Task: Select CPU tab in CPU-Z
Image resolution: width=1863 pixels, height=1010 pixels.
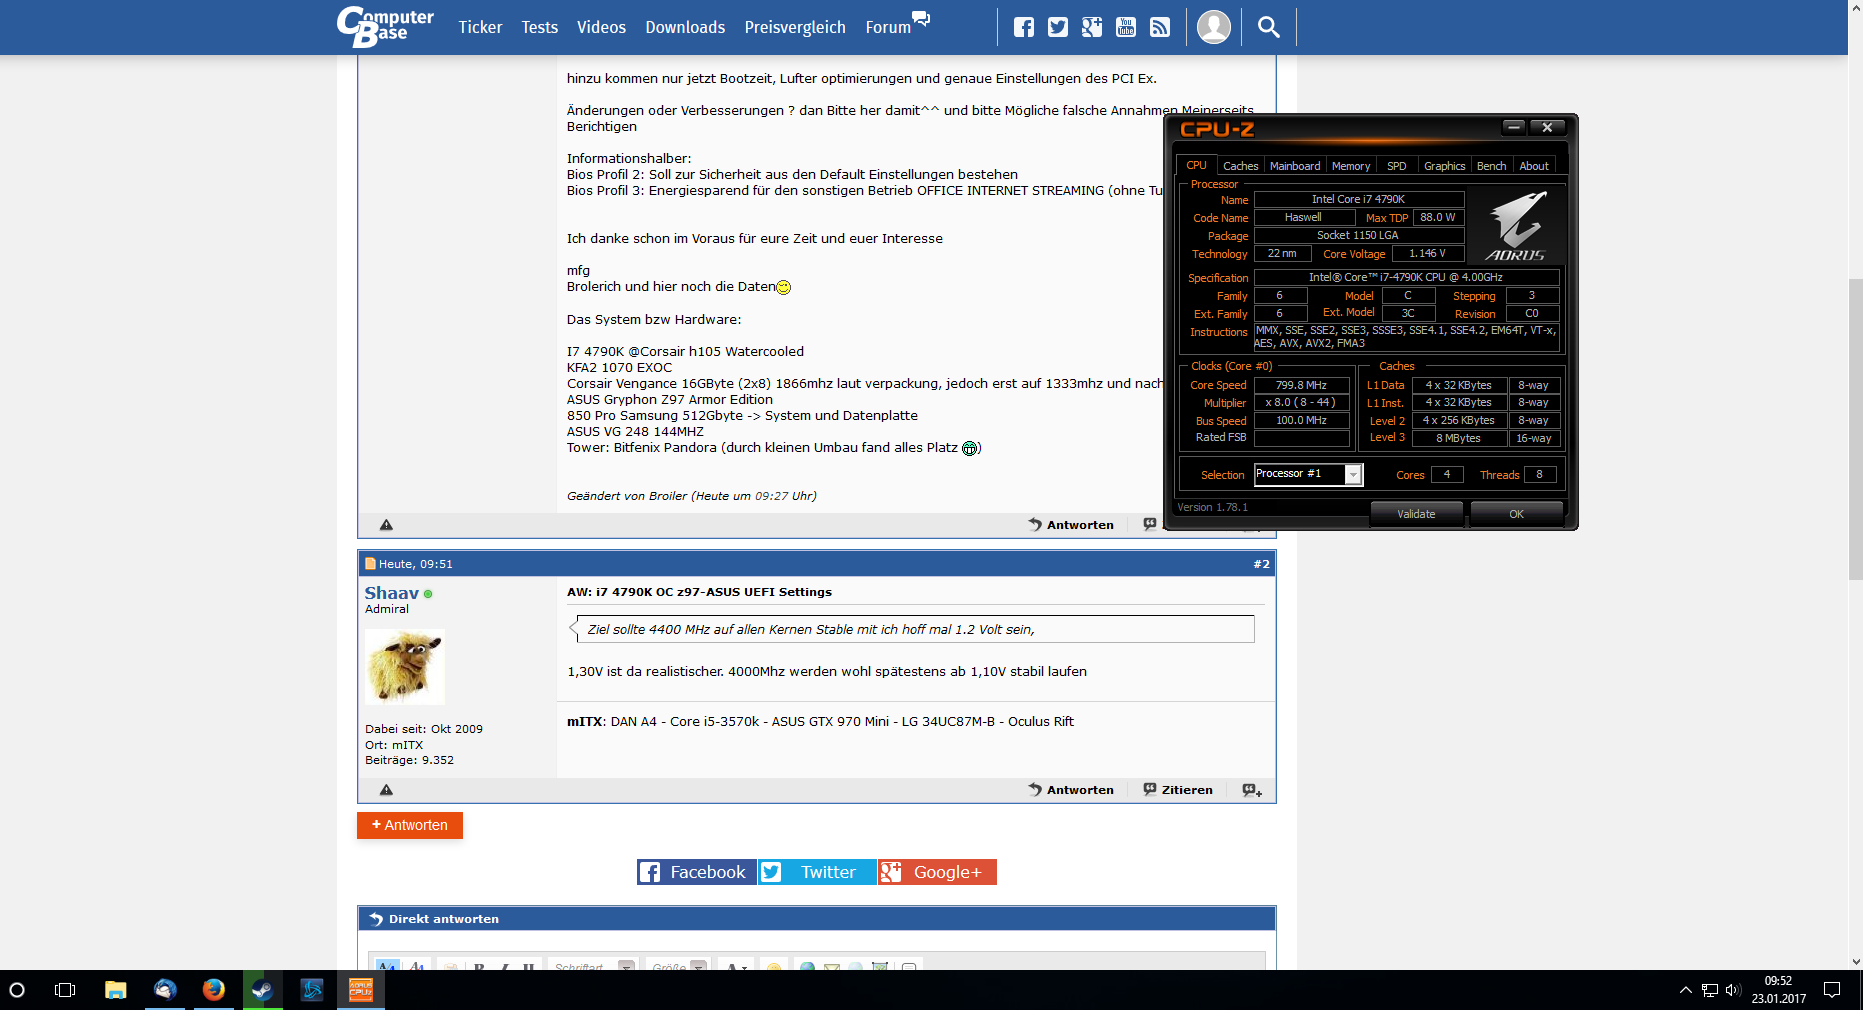Action: pyautogui.click(x=1196, y=166)
